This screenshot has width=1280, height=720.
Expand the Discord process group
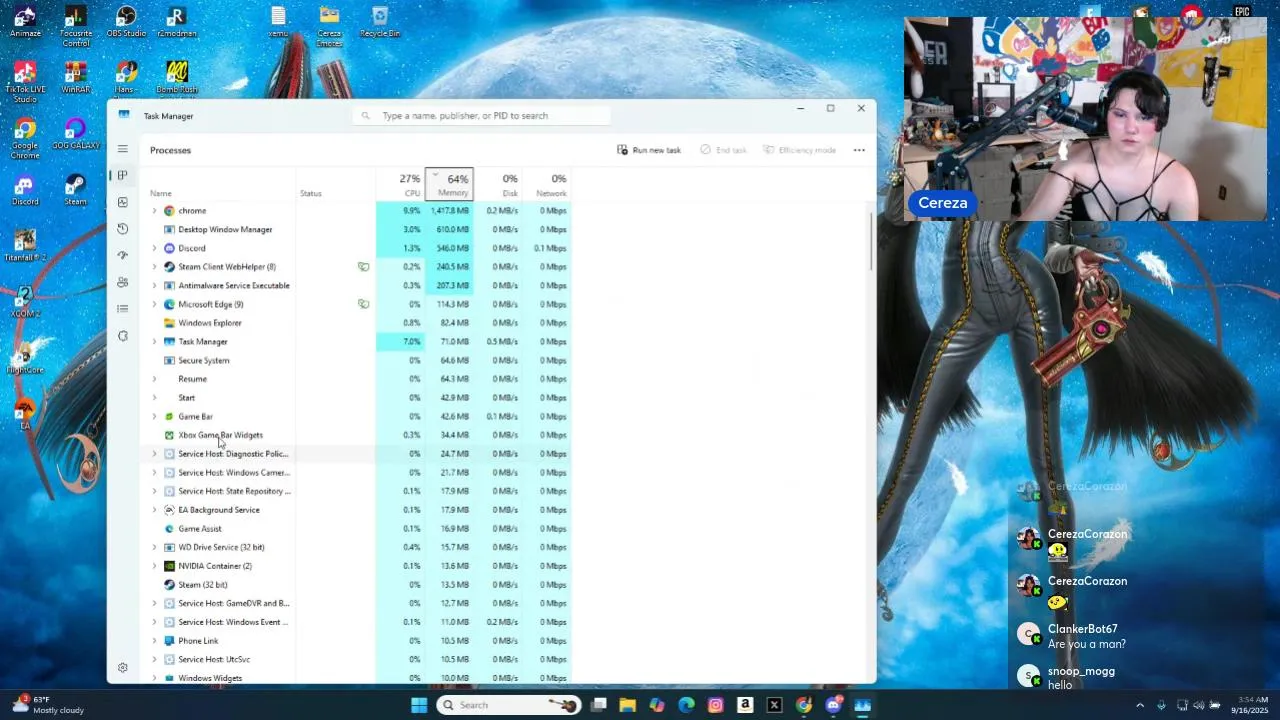point(154,248)
